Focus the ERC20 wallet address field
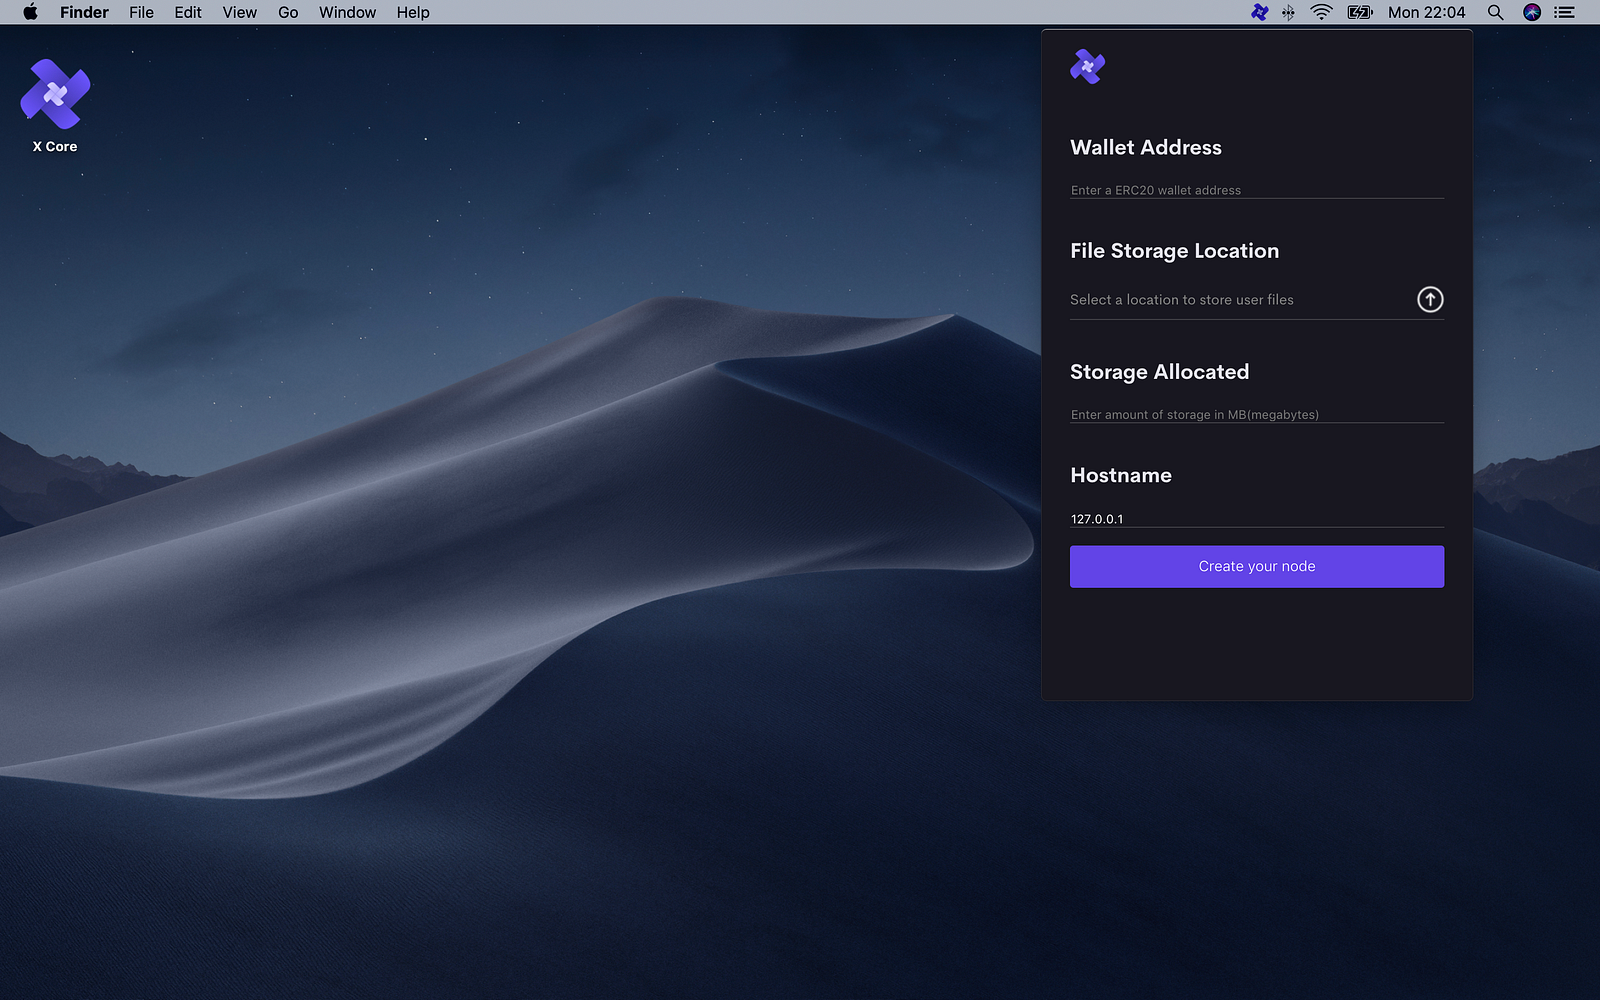 1256,190
